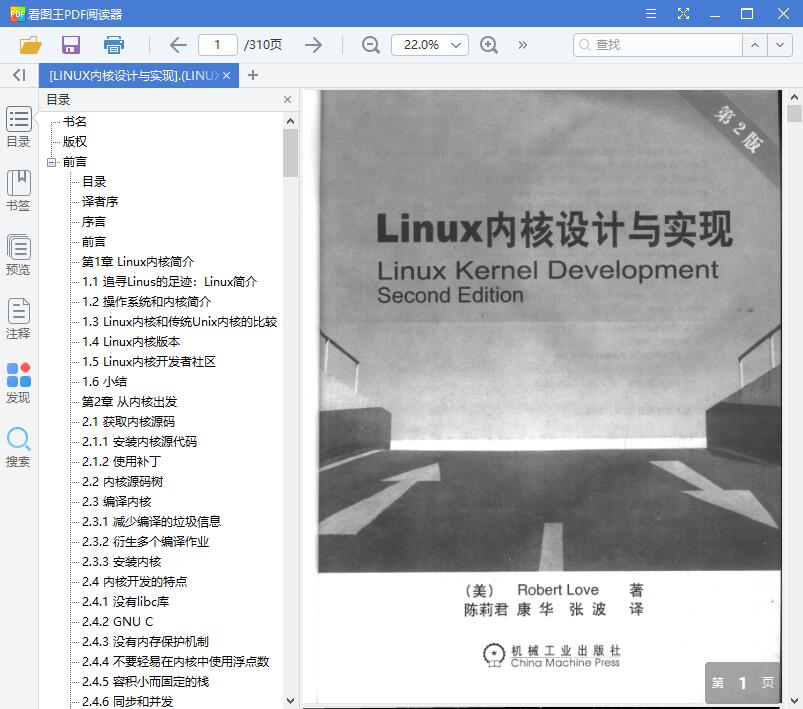The height and width of the screenshot is (709, 803).
Task: Click the 第 1 页 page indicator
Action: 743,682
